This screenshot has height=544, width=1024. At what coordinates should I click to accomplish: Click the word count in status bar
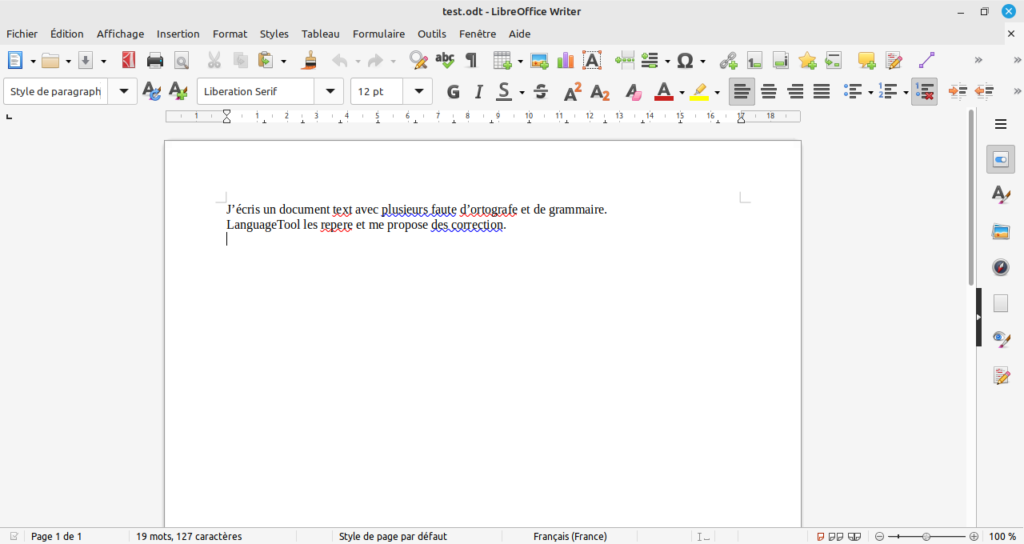coord(189,536)
